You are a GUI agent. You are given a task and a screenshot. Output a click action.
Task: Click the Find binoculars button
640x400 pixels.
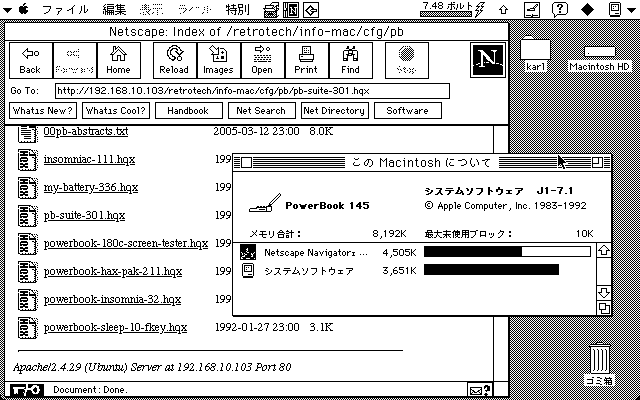coord(351,60)
